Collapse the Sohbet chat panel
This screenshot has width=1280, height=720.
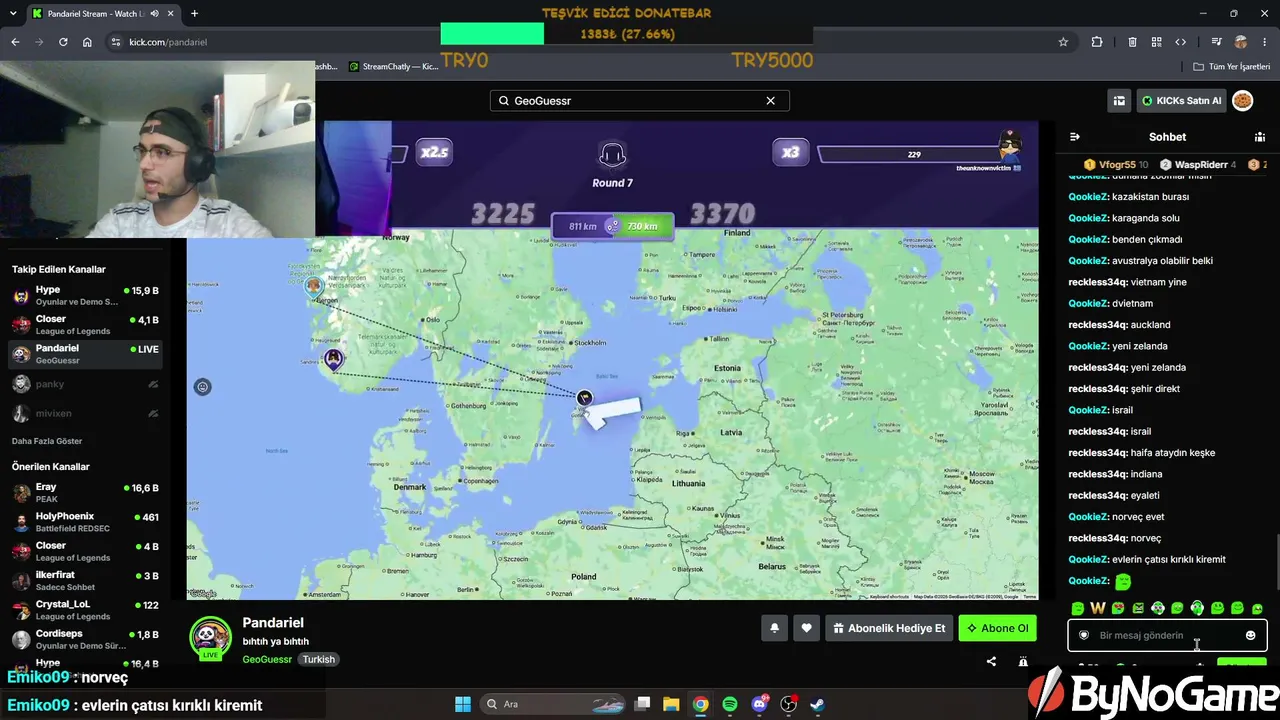[x=1075, y=137]
